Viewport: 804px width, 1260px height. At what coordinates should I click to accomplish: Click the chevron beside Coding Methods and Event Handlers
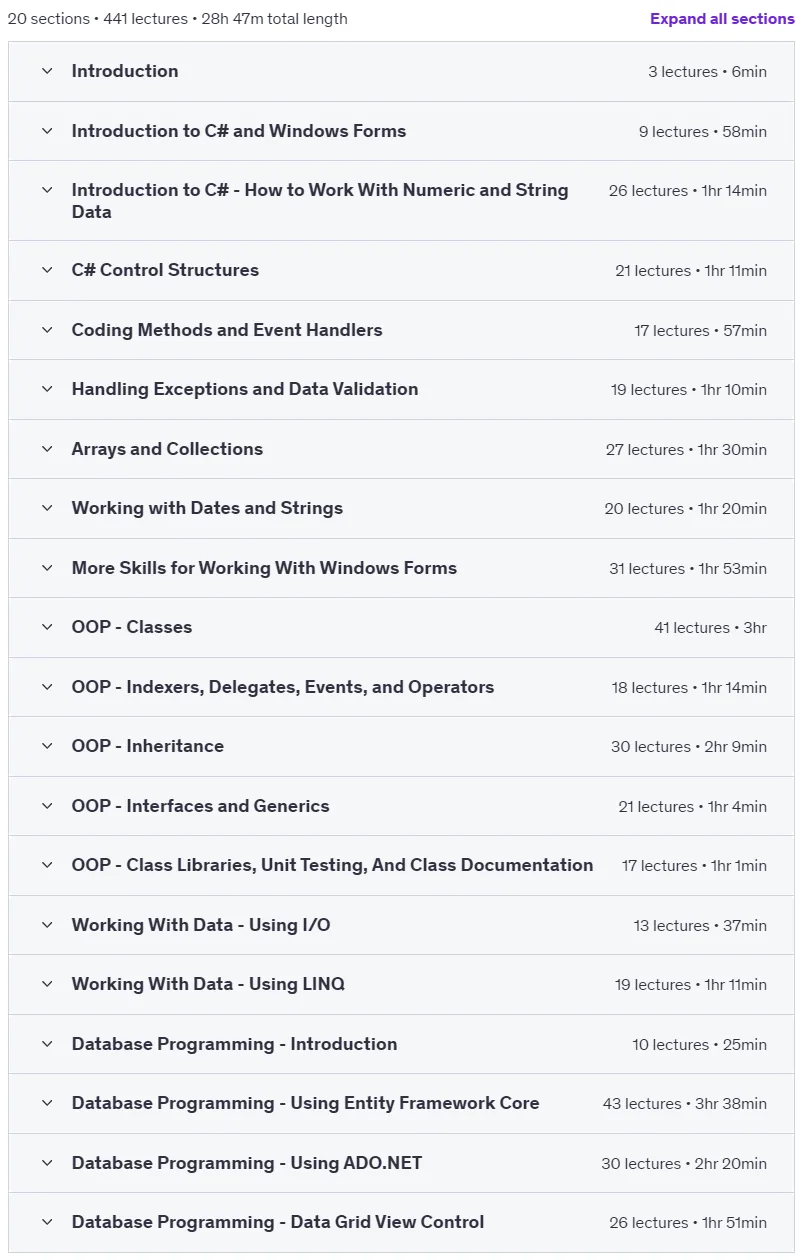[x=46, y=330]
